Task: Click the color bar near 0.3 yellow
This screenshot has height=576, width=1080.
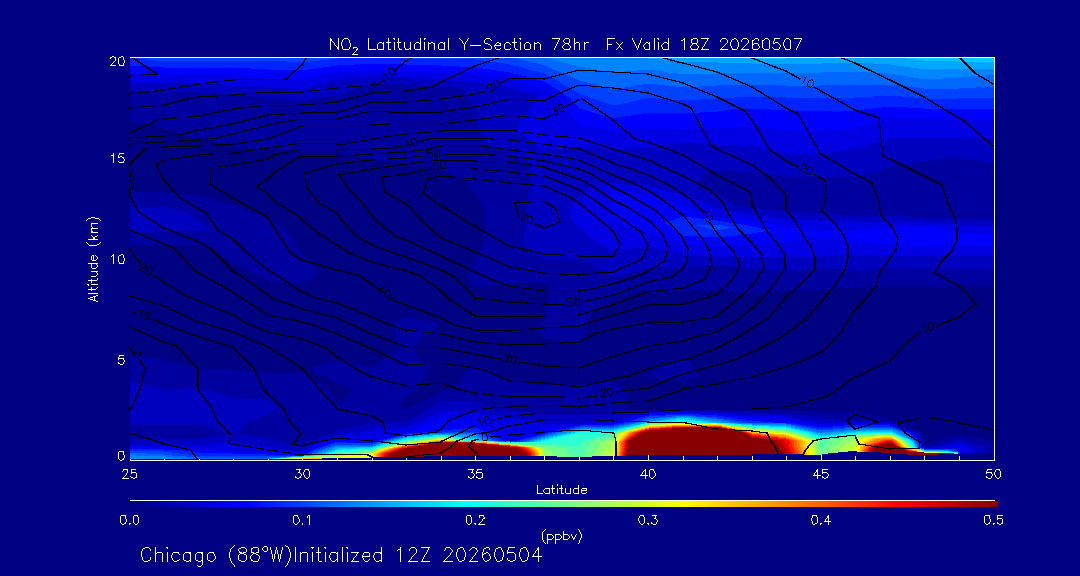Action: (x=648, y=504)
